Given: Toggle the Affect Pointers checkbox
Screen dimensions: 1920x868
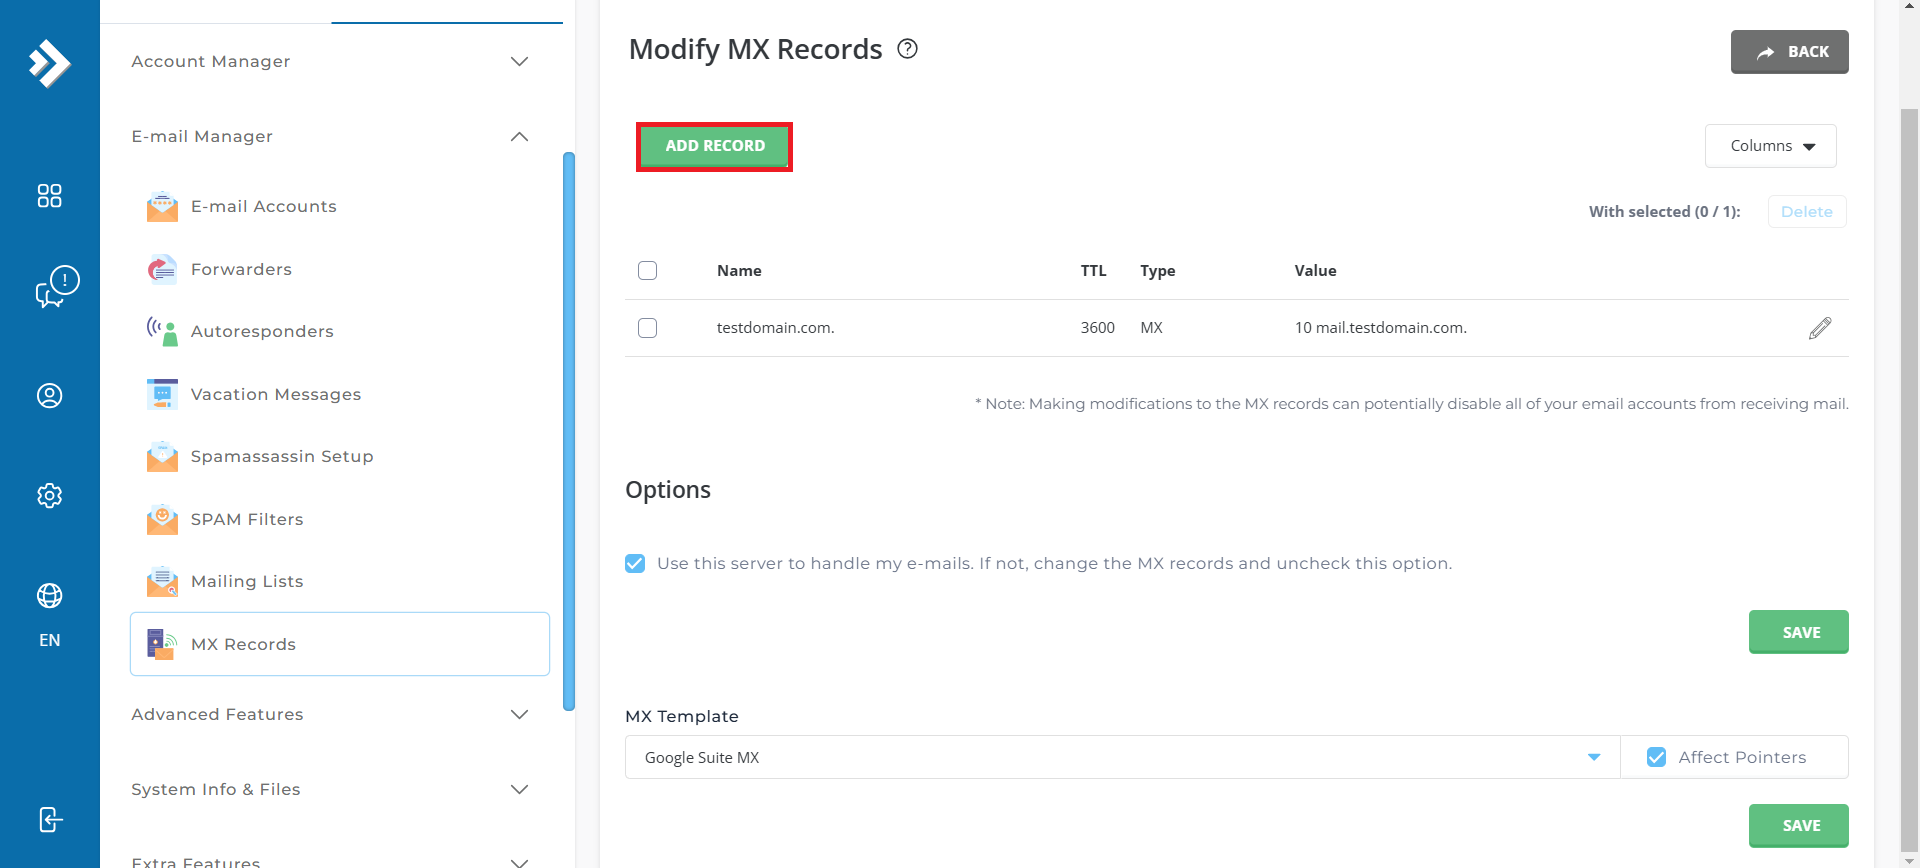Looking at the screenshot, I should [1656, 758].
